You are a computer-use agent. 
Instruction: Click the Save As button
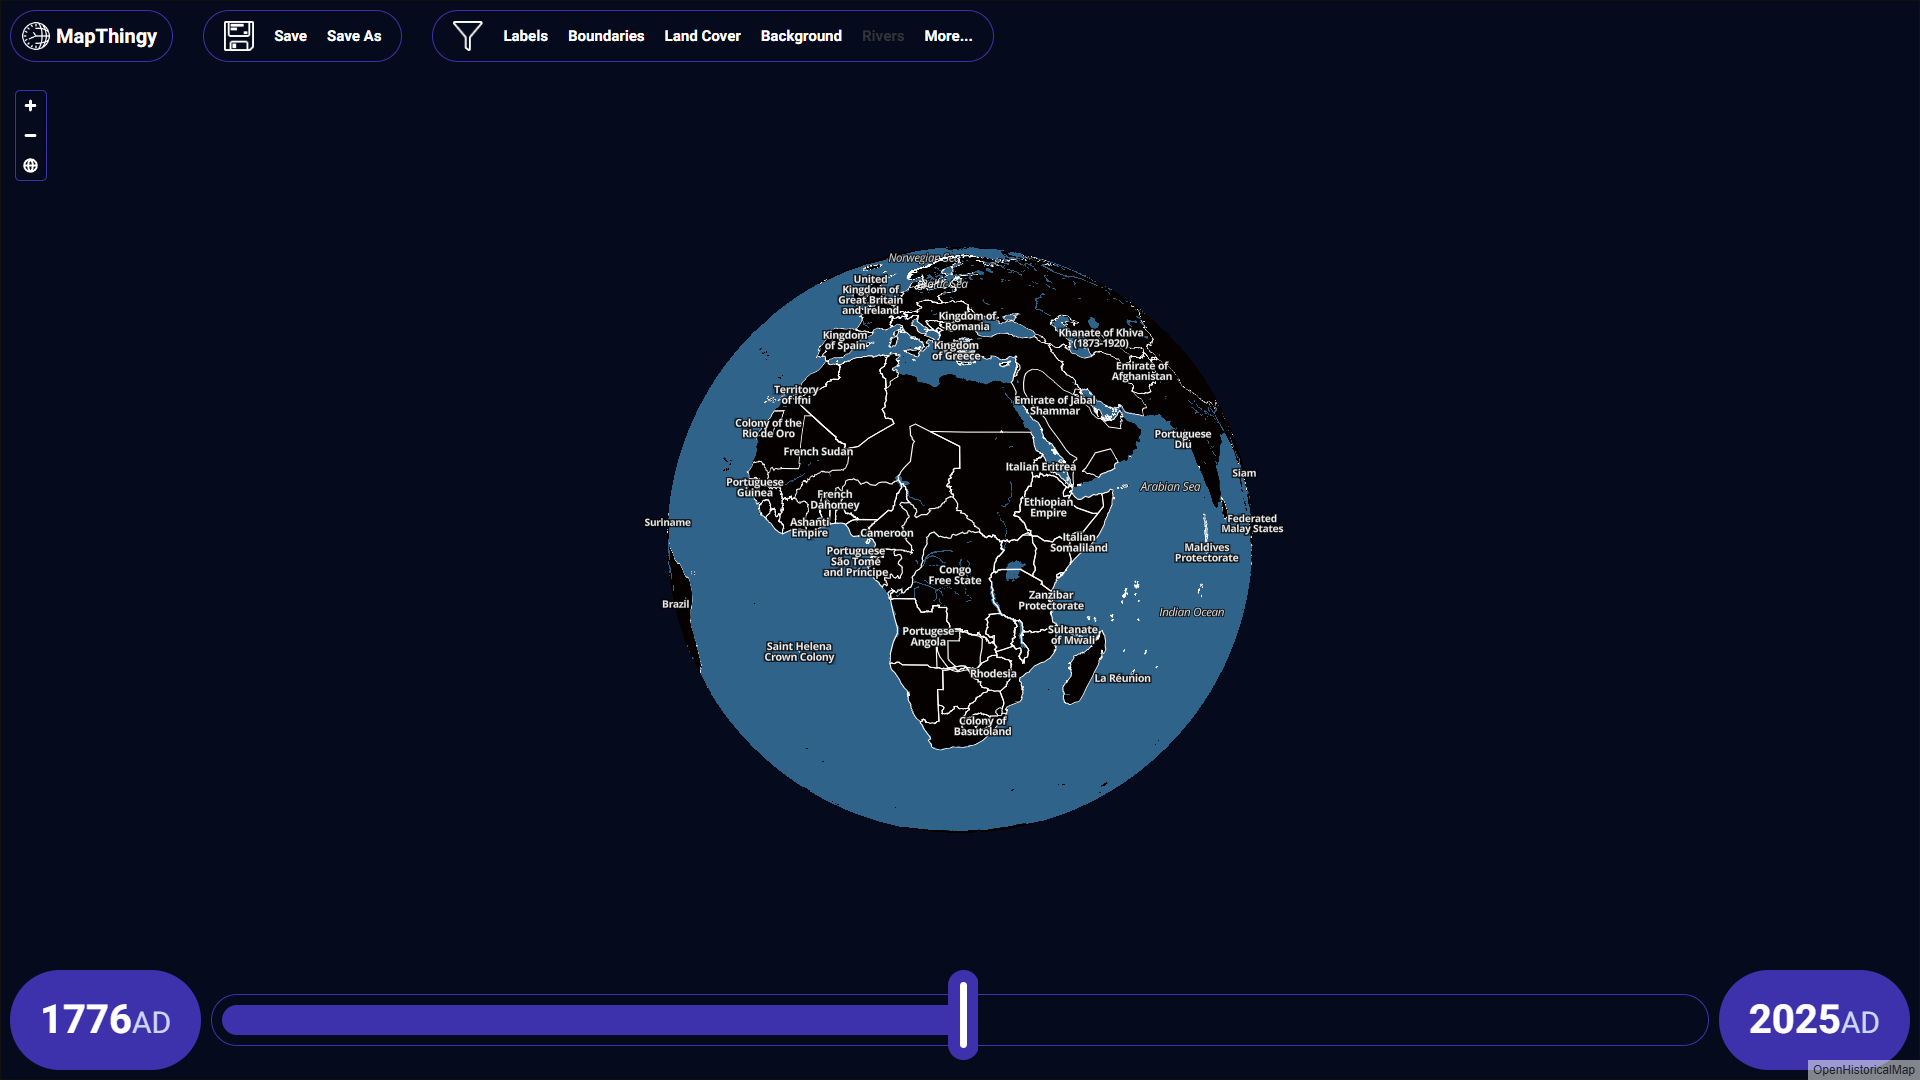[354, 36]
